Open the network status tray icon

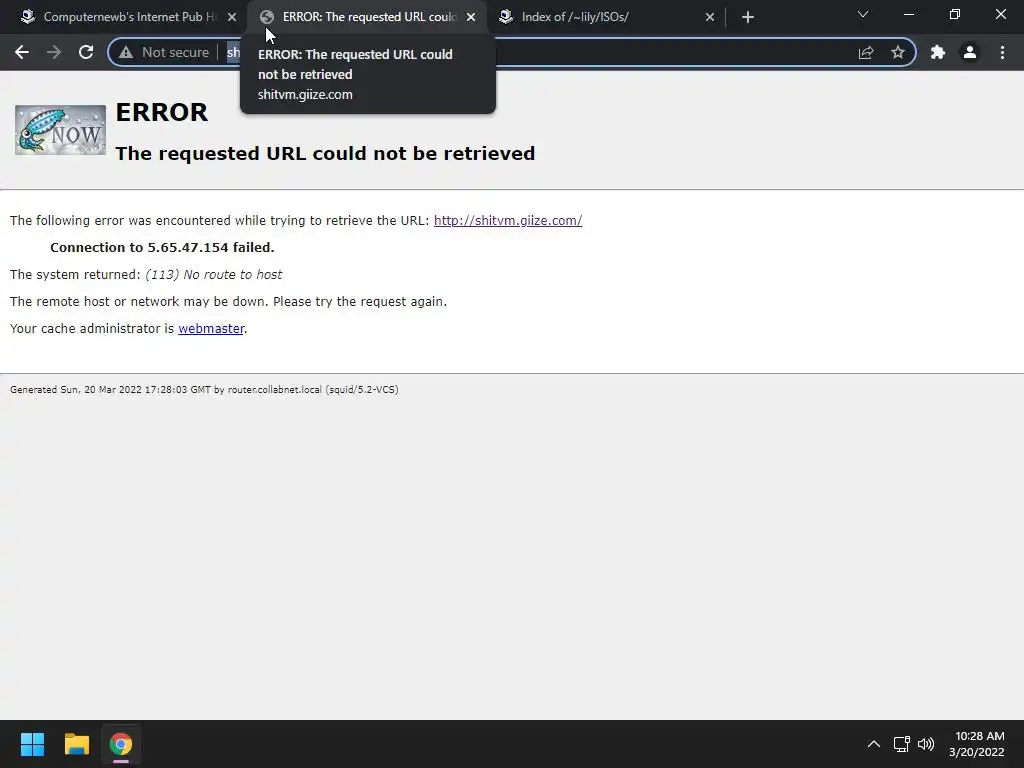[902, 744]
